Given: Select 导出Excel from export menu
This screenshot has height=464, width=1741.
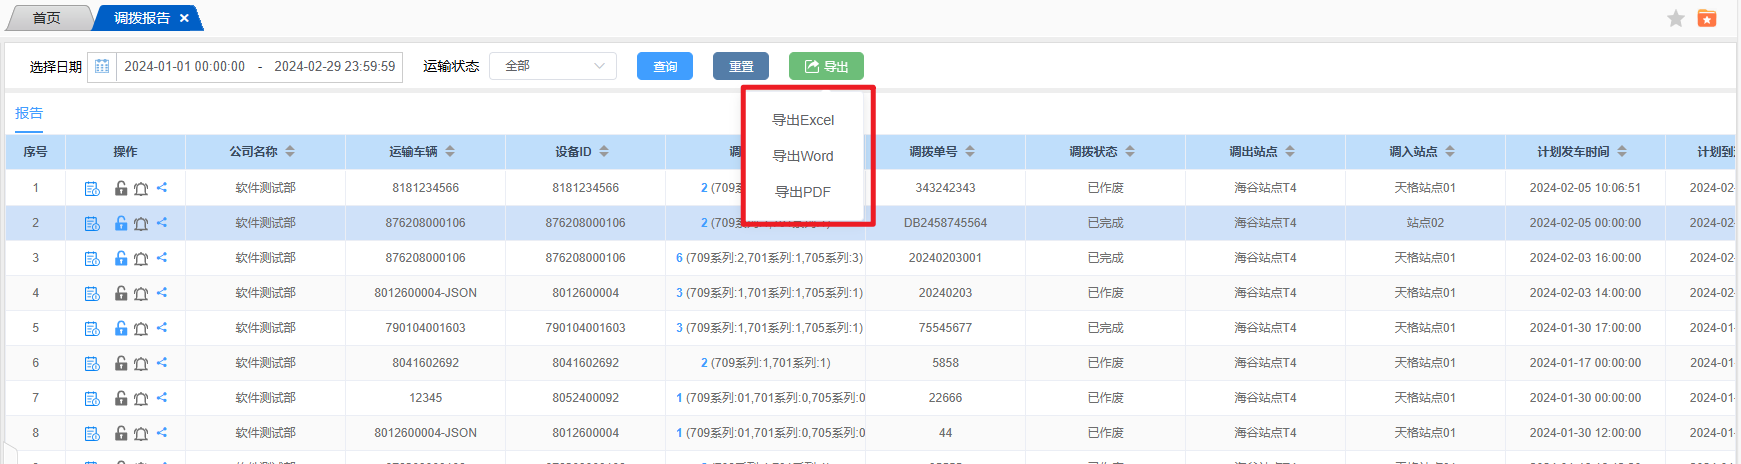Looking at the screenshot, I should [803, 120].
